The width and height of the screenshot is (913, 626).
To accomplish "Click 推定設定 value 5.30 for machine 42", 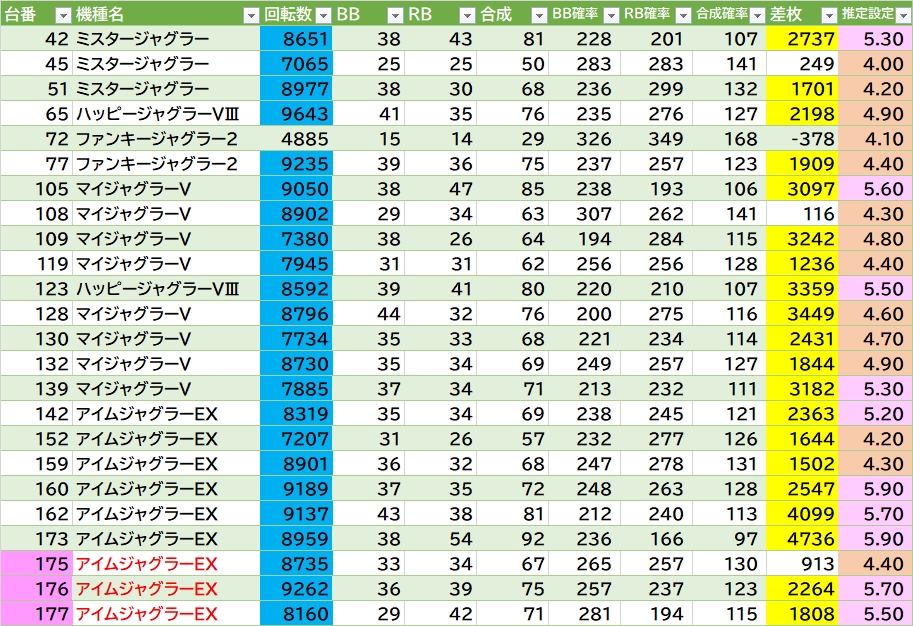I will pos(875,38).
